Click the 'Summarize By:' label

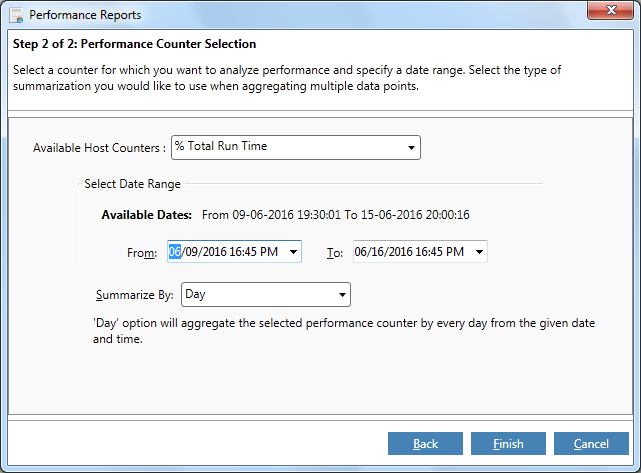click(x=135, y=295)
